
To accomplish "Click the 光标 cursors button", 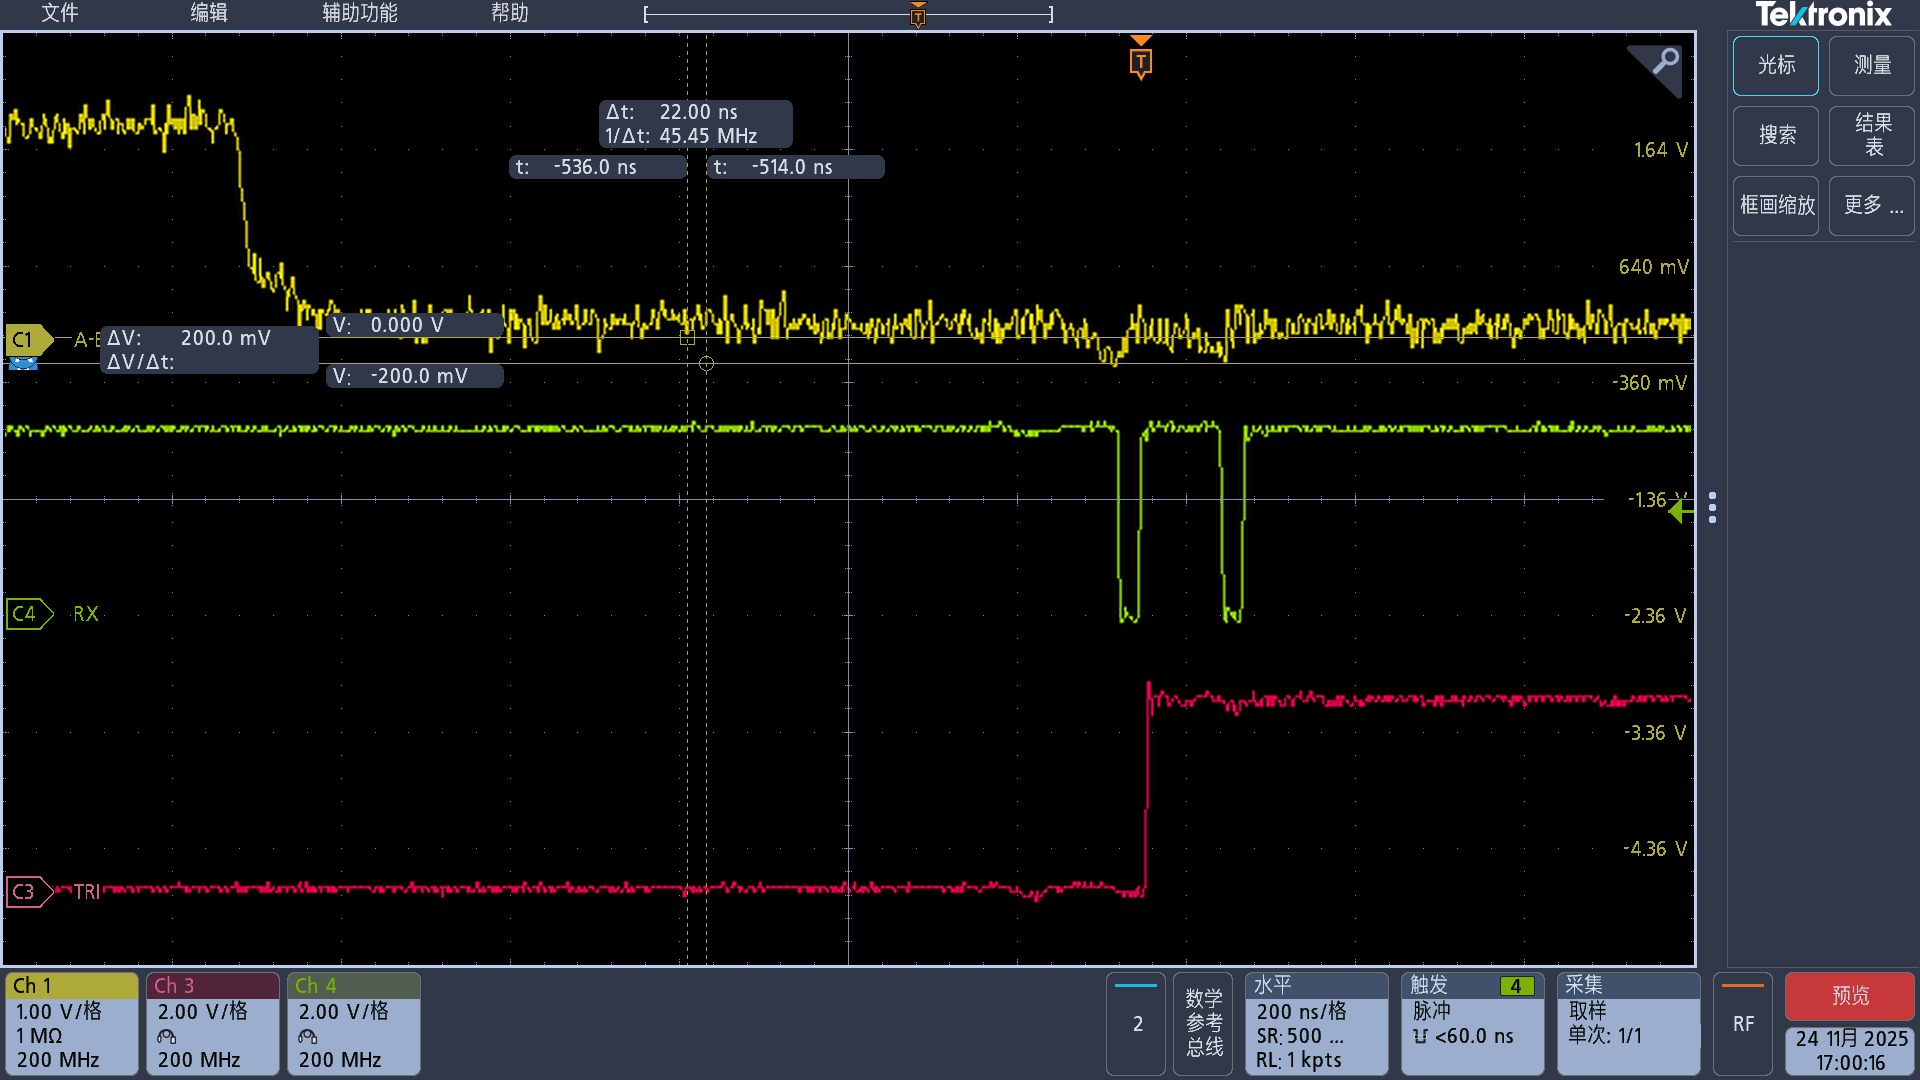I will point(1775,65).
